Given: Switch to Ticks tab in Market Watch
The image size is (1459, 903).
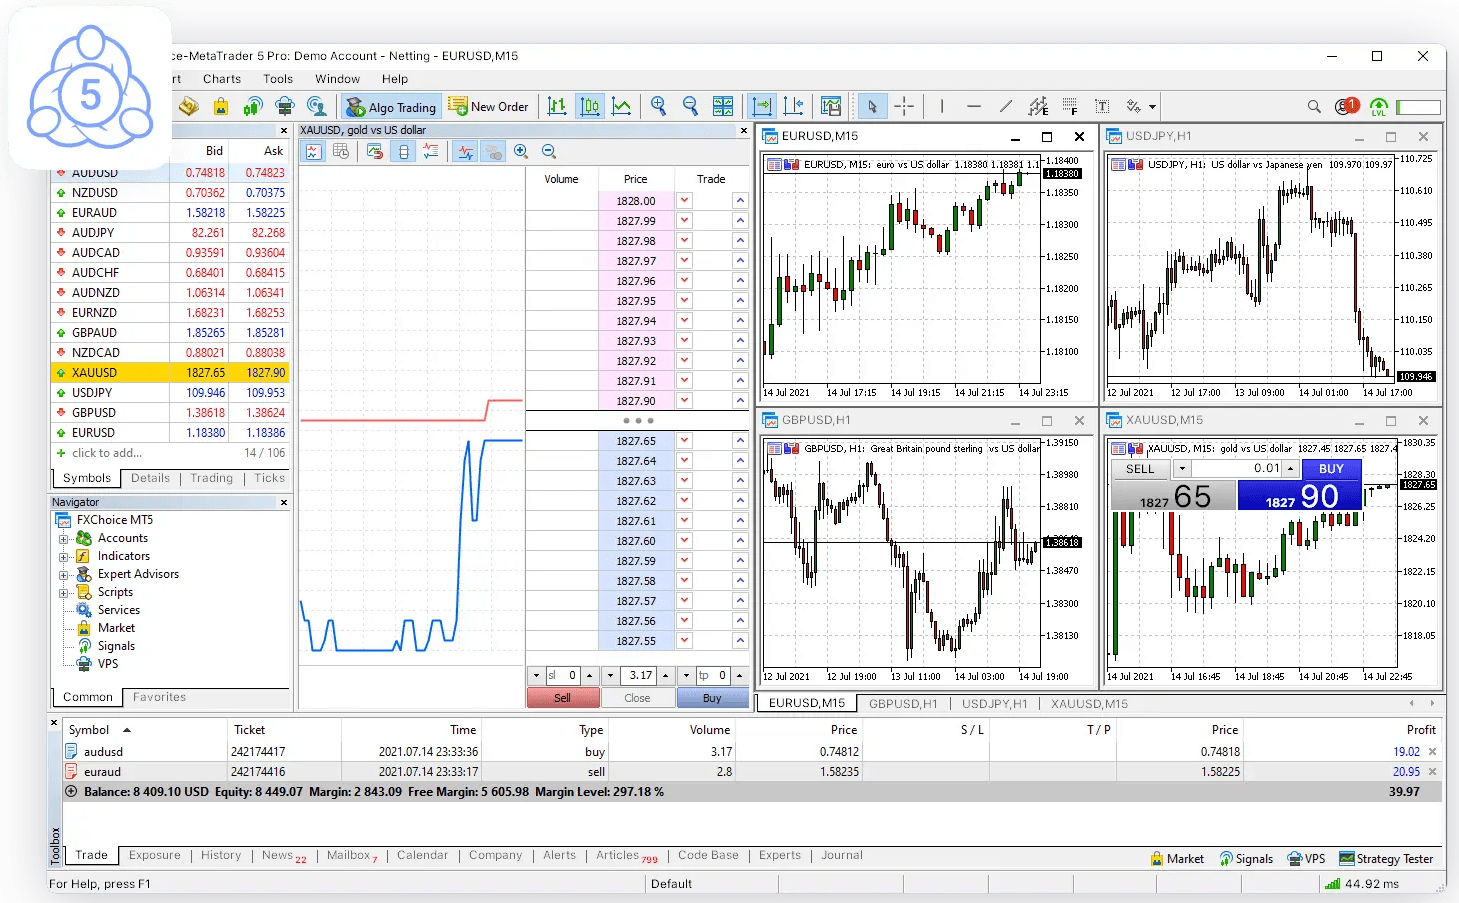Looking at the screenshot, I should pos(269,478).
